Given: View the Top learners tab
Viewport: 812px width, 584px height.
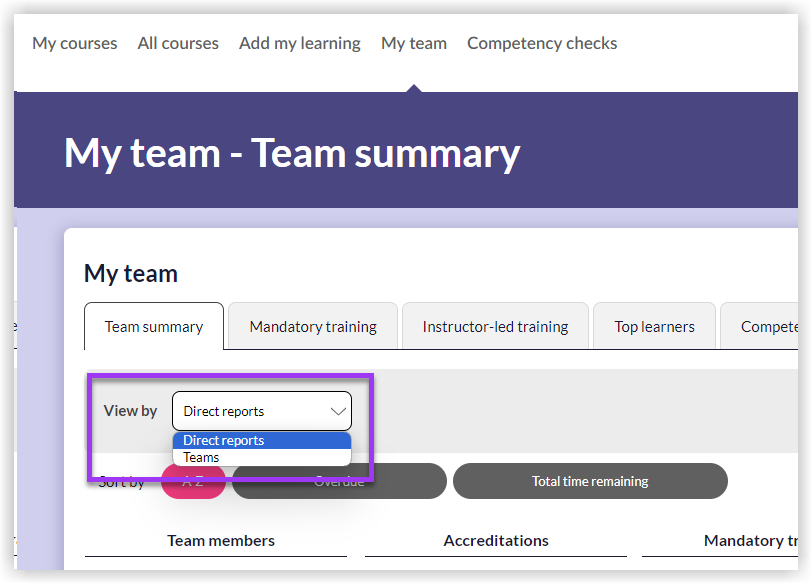Looking at the screenshot, I should click(x=654, y=326).
